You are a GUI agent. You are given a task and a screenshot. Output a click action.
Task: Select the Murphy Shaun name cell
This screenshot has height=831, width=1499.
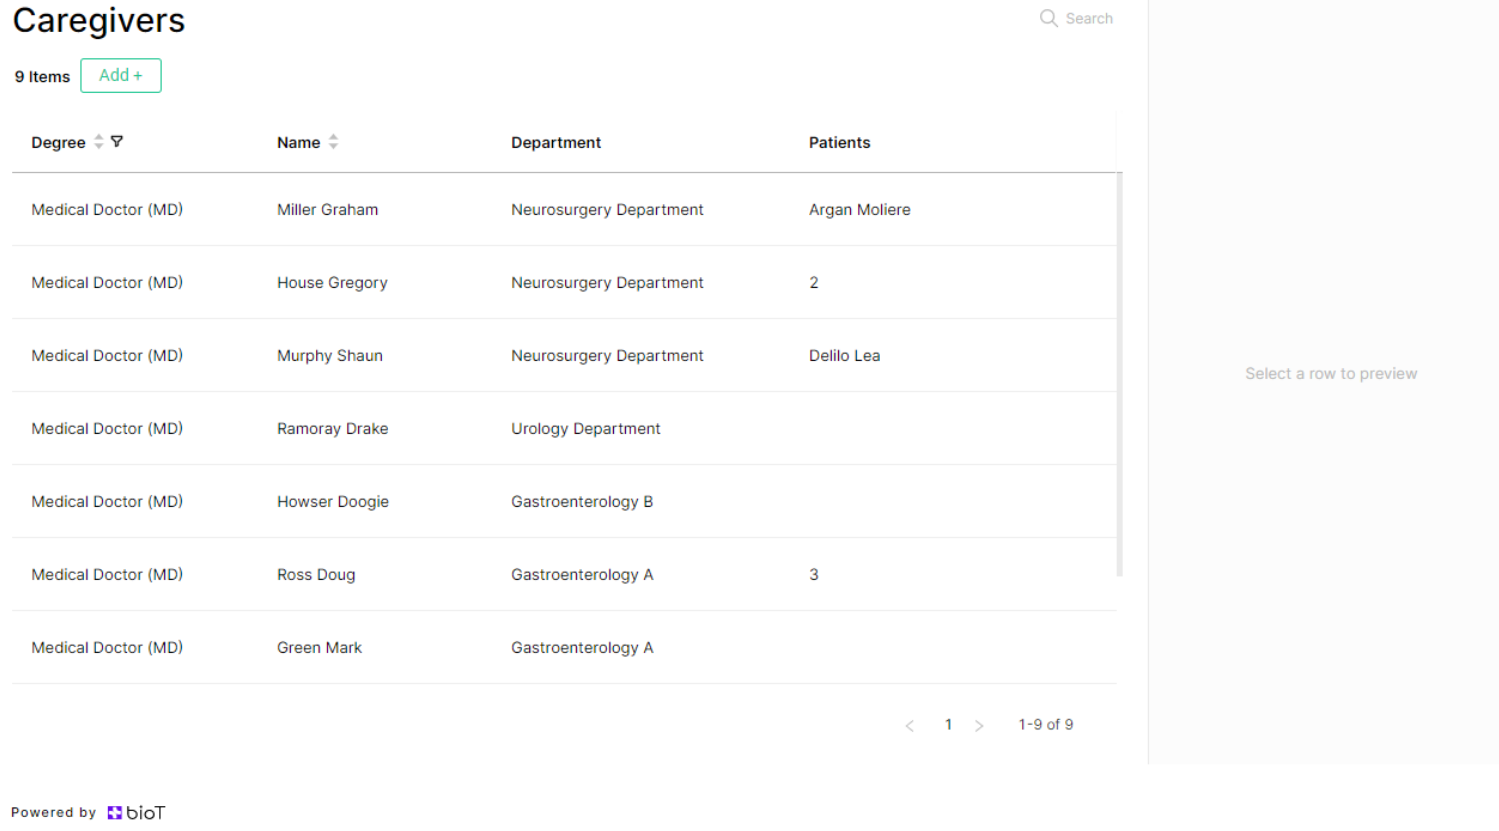click(x=330, y=356)
